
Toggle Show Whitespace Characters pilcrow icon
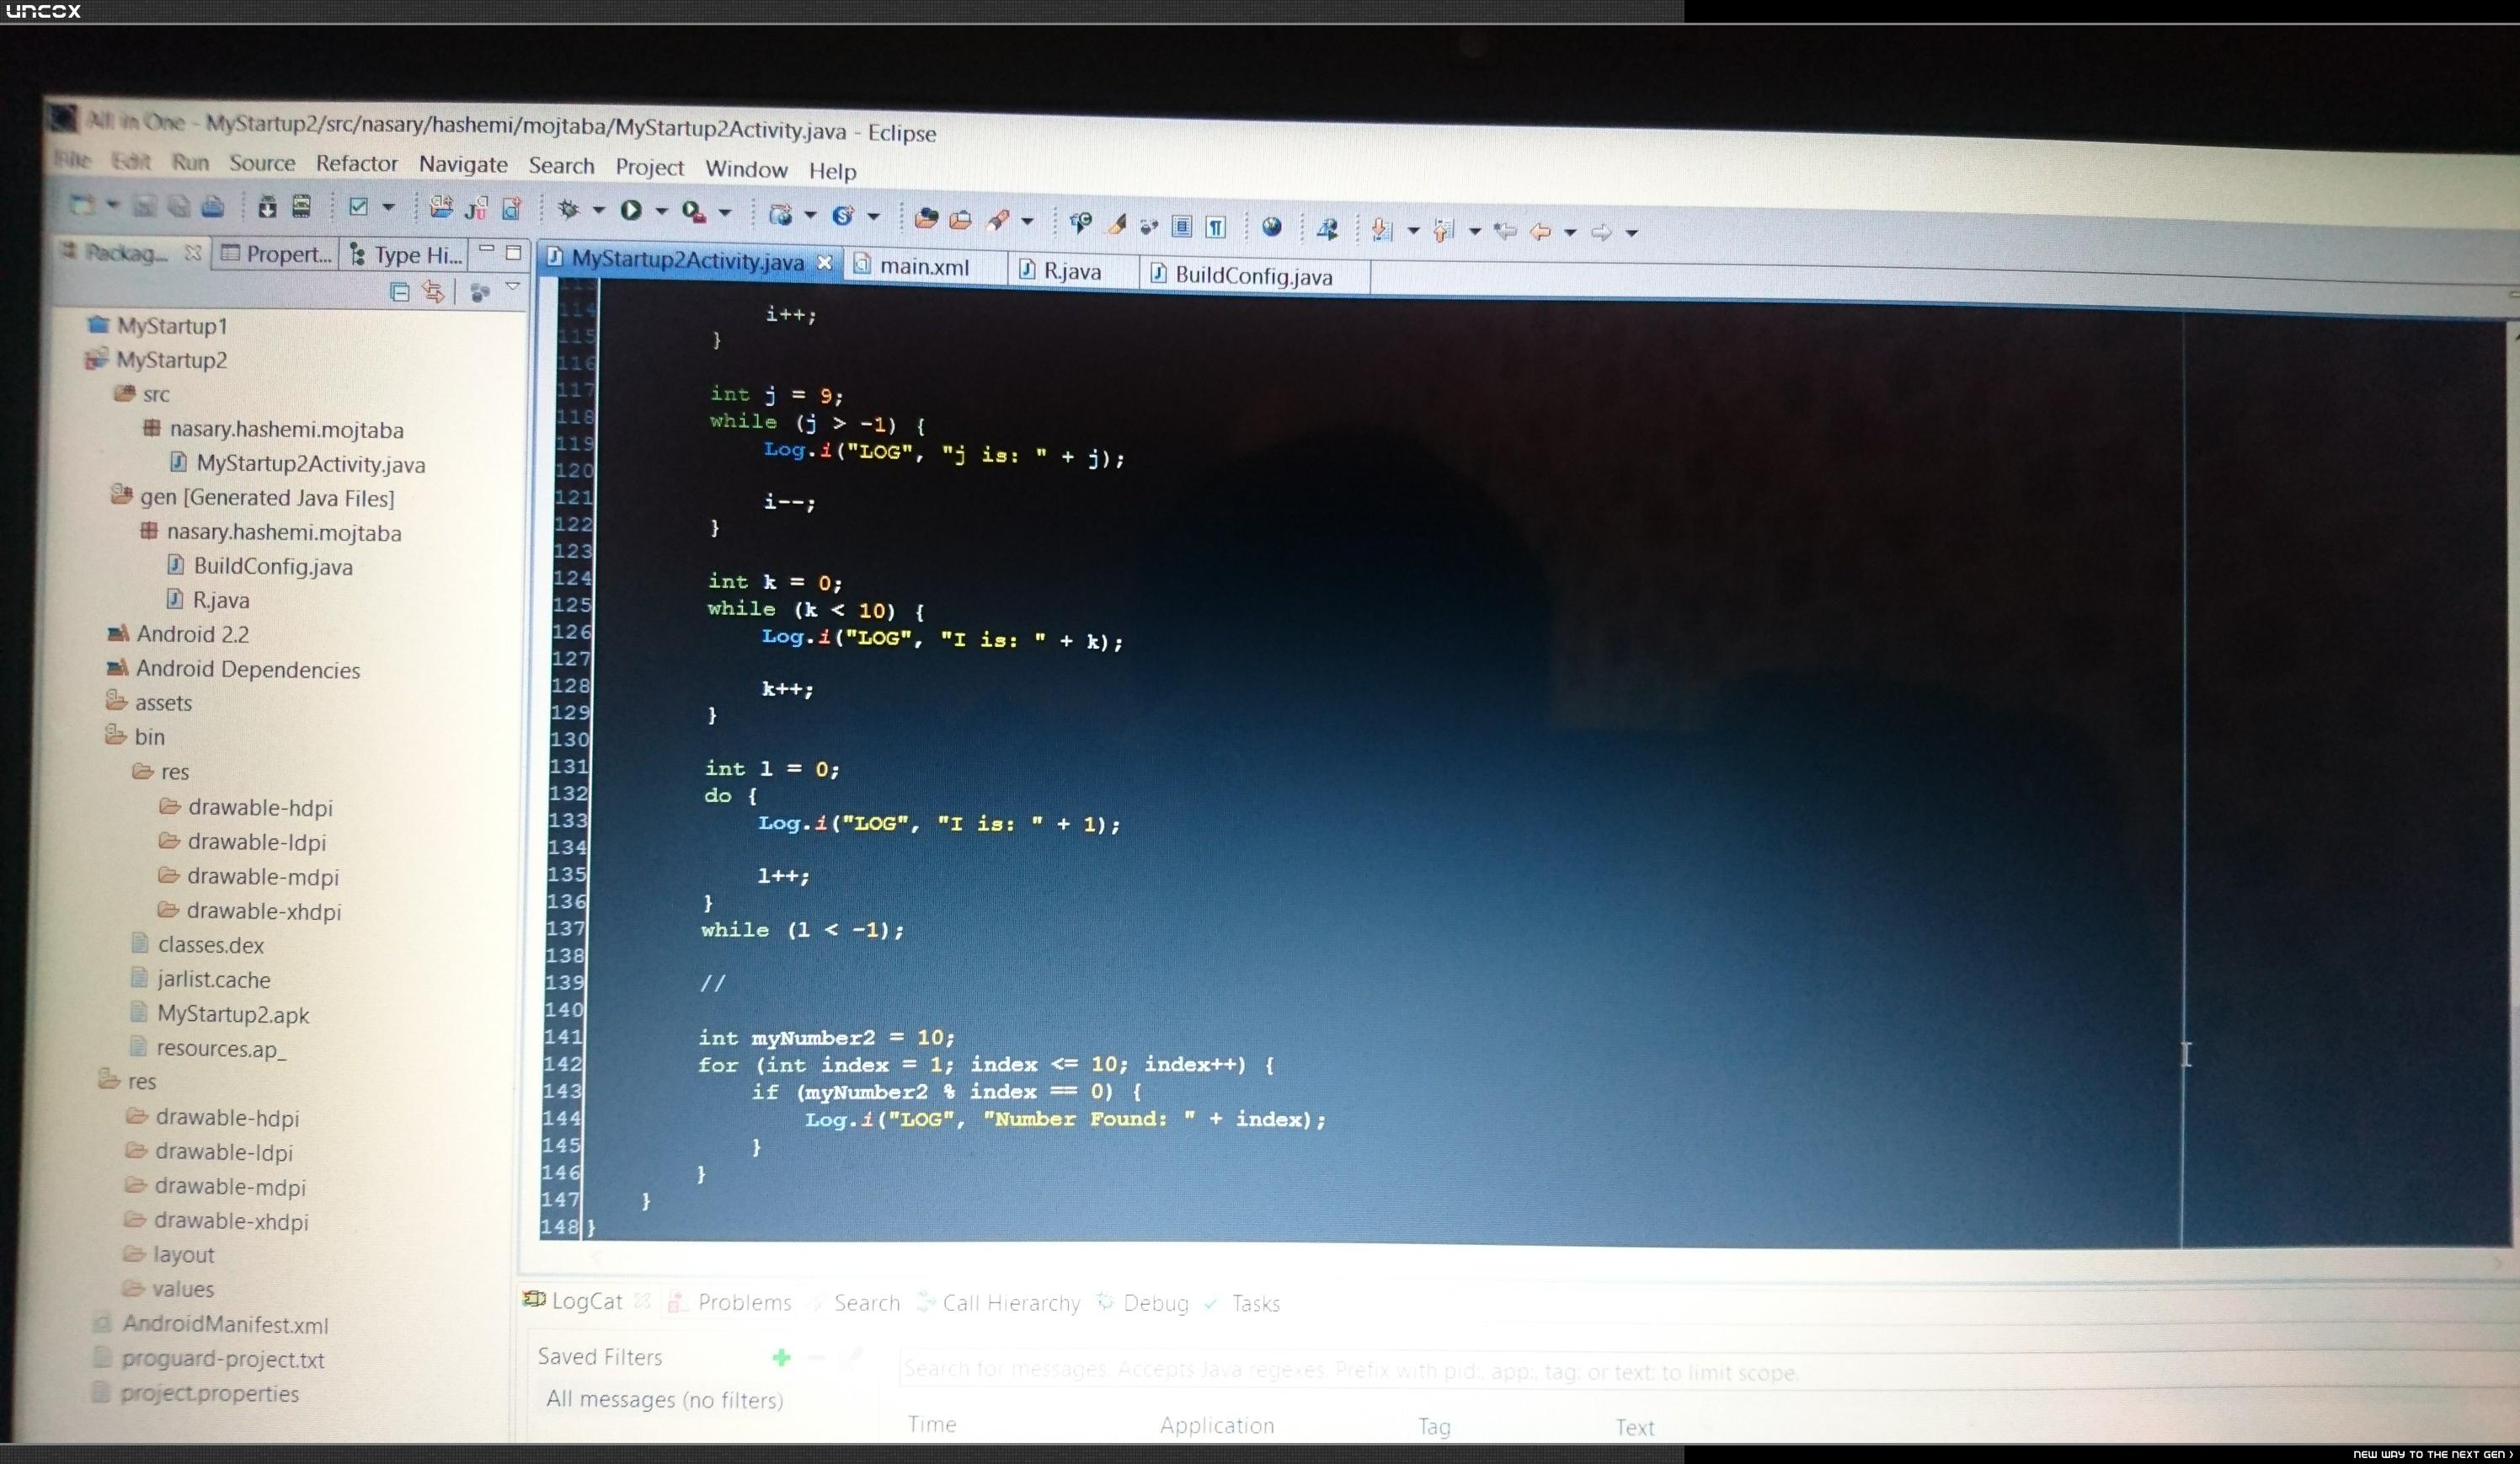1216,226
